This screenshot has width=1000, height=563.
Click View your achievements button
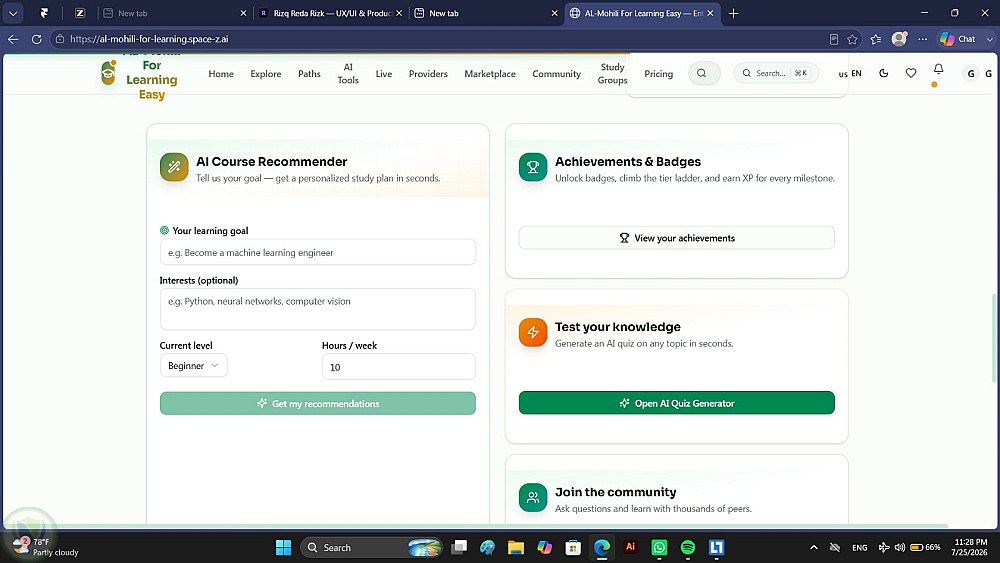click(x=676, y=238)
